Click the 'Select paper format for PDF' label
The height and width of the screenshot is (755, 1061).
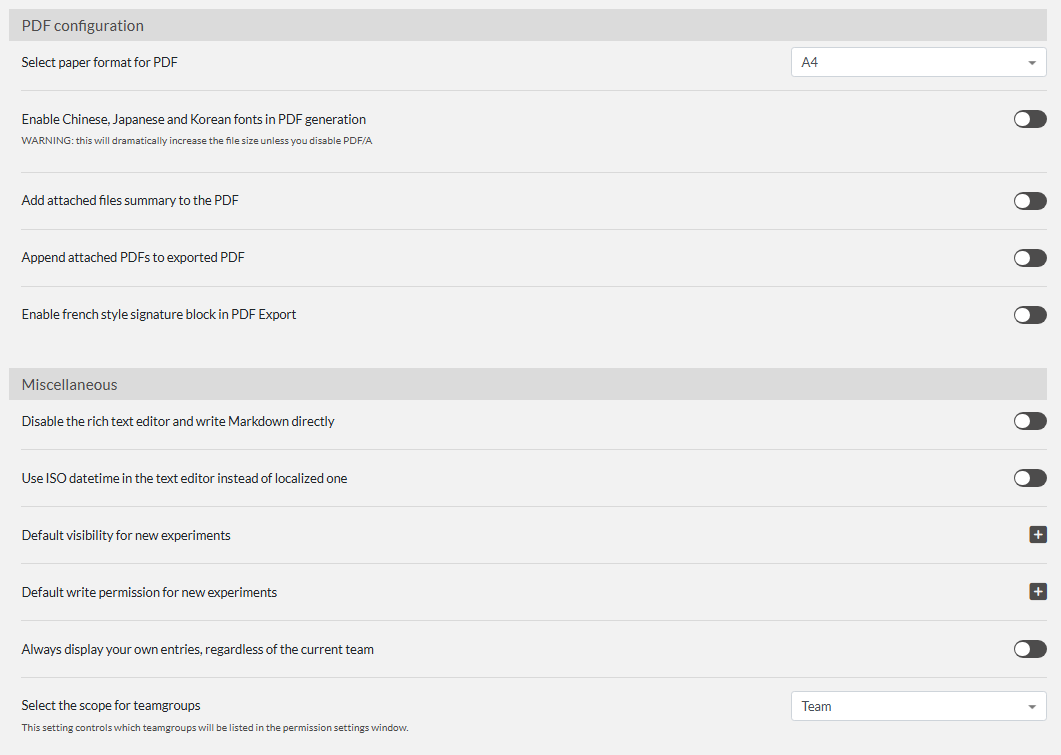coord(100,62)
